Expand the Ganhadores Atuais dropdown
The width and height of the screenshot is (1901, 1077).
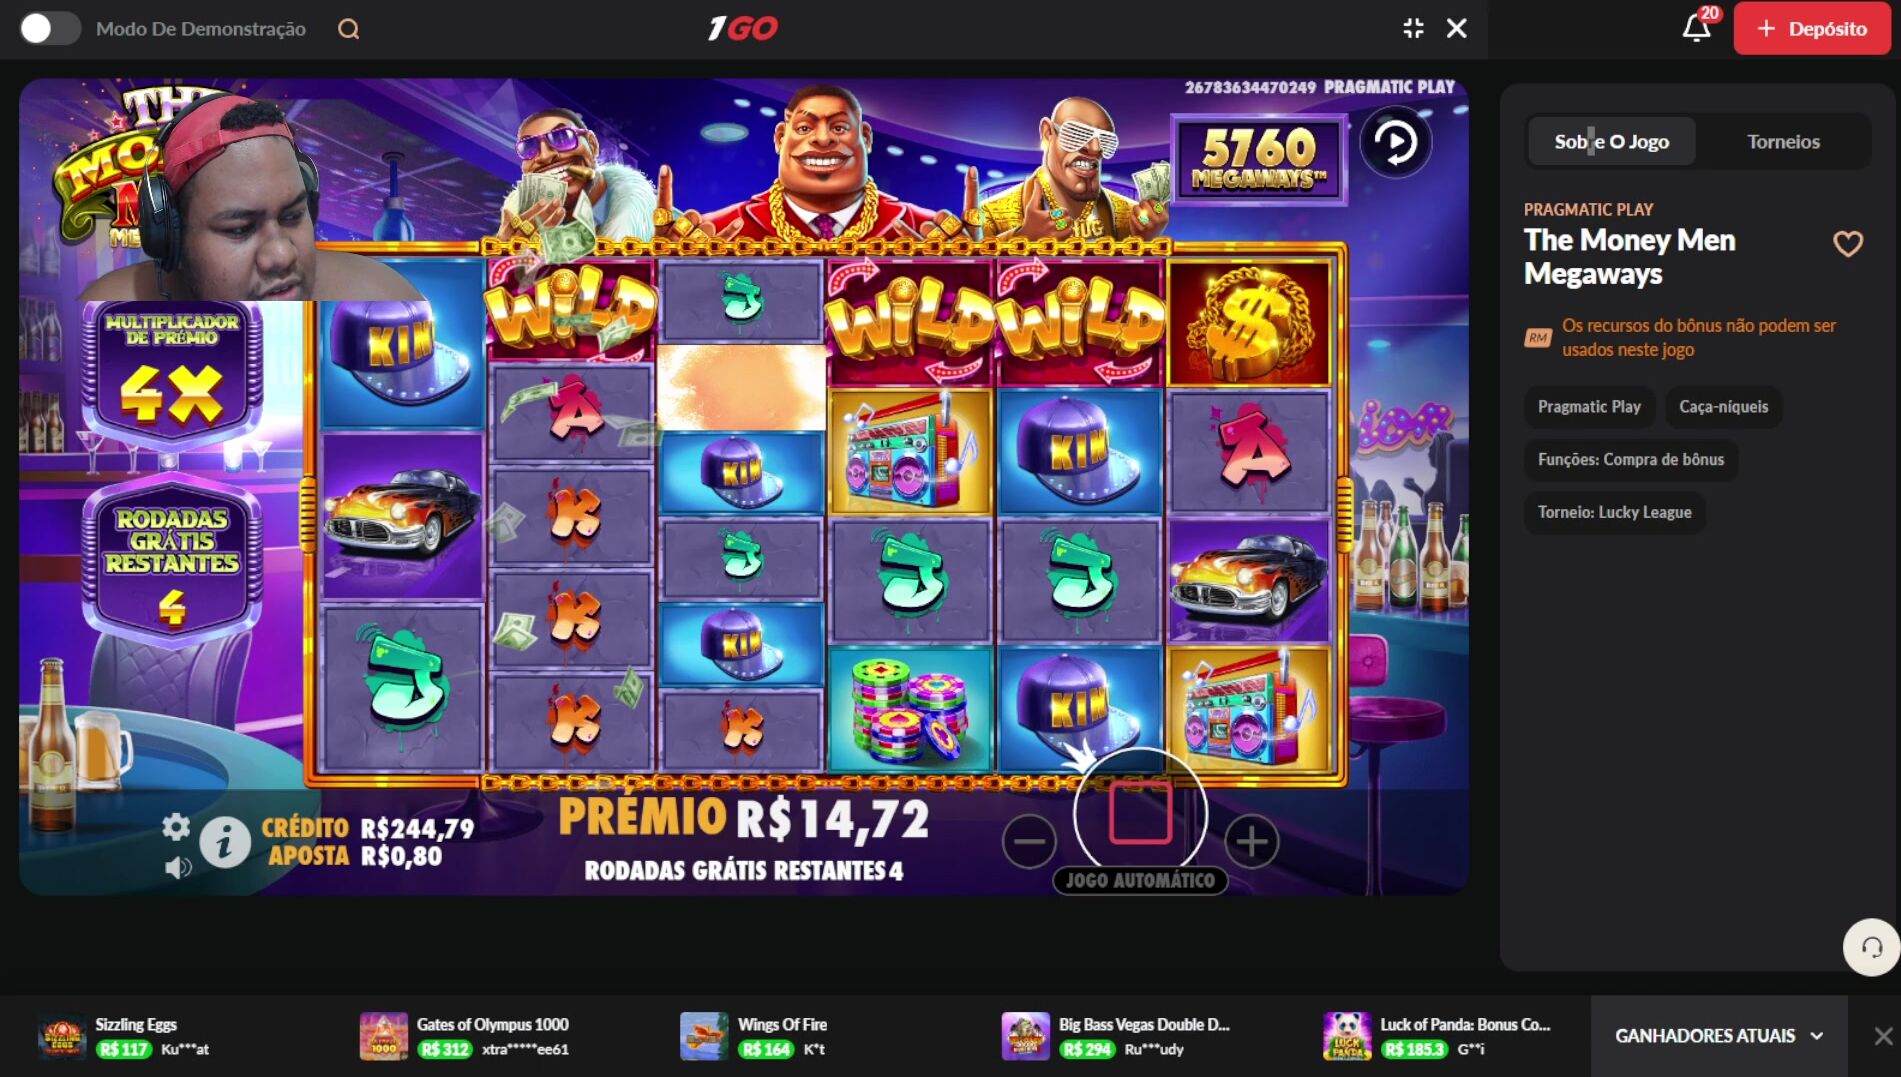(1719, 1036)
